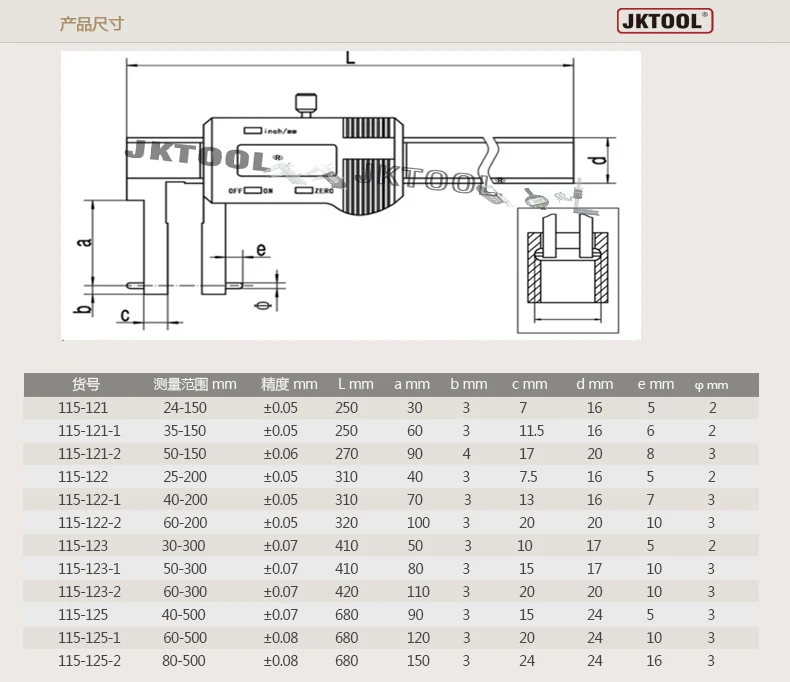Click the 50-300 measuring range cell
This screenshot has width=790, height=682.
click(x=185, y=569)
